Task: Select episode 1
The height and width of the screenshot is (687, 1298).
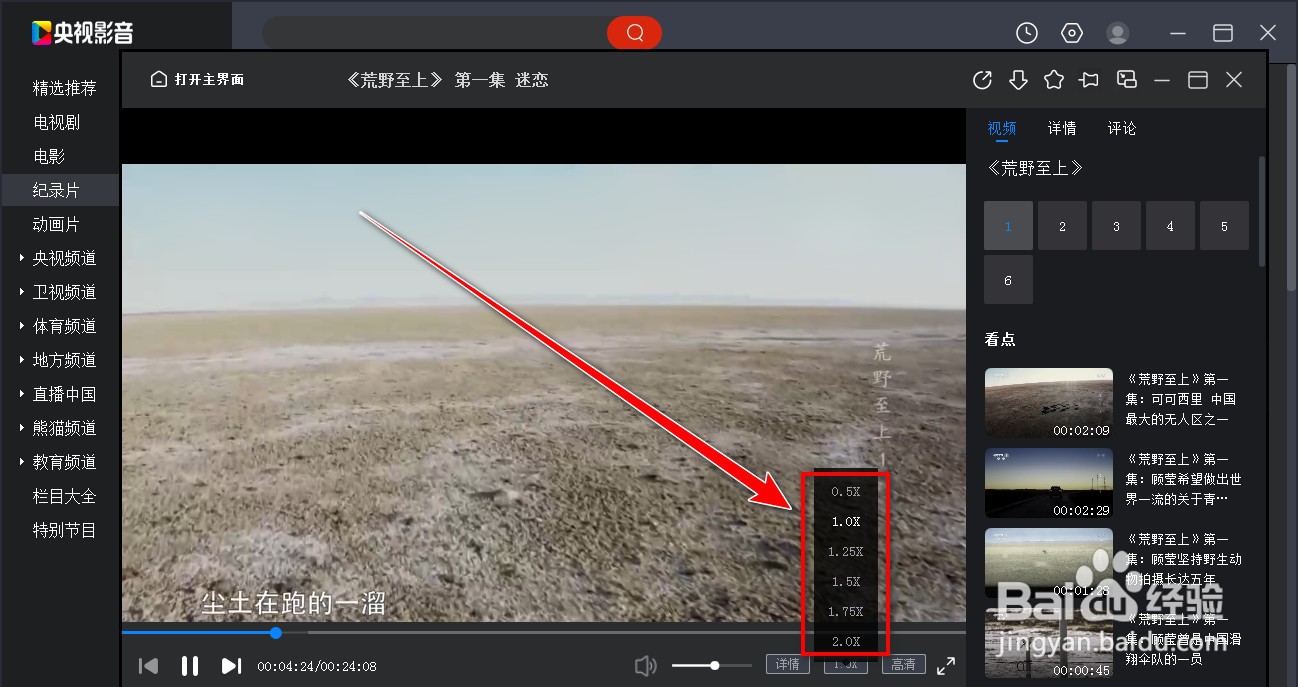Action: (1008, 226)
